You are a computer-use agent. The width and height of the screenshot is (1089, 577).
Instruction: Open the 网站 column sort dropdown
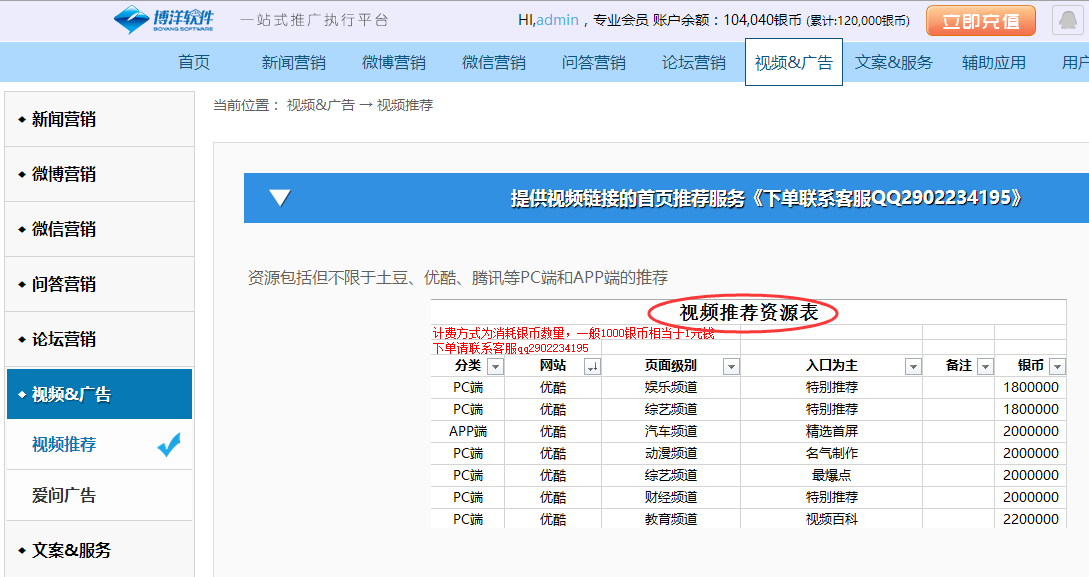click(591, 367)
